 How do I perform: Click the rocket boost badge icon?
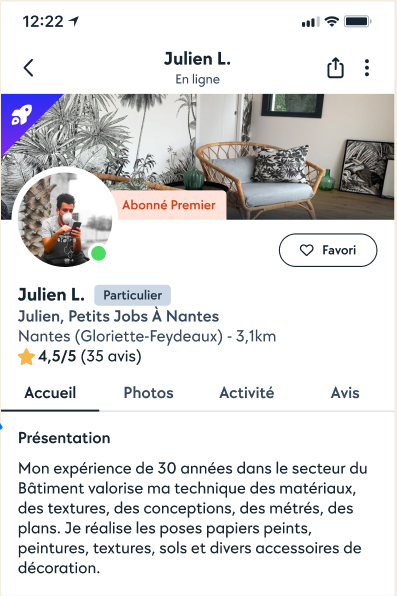point(22,115)
